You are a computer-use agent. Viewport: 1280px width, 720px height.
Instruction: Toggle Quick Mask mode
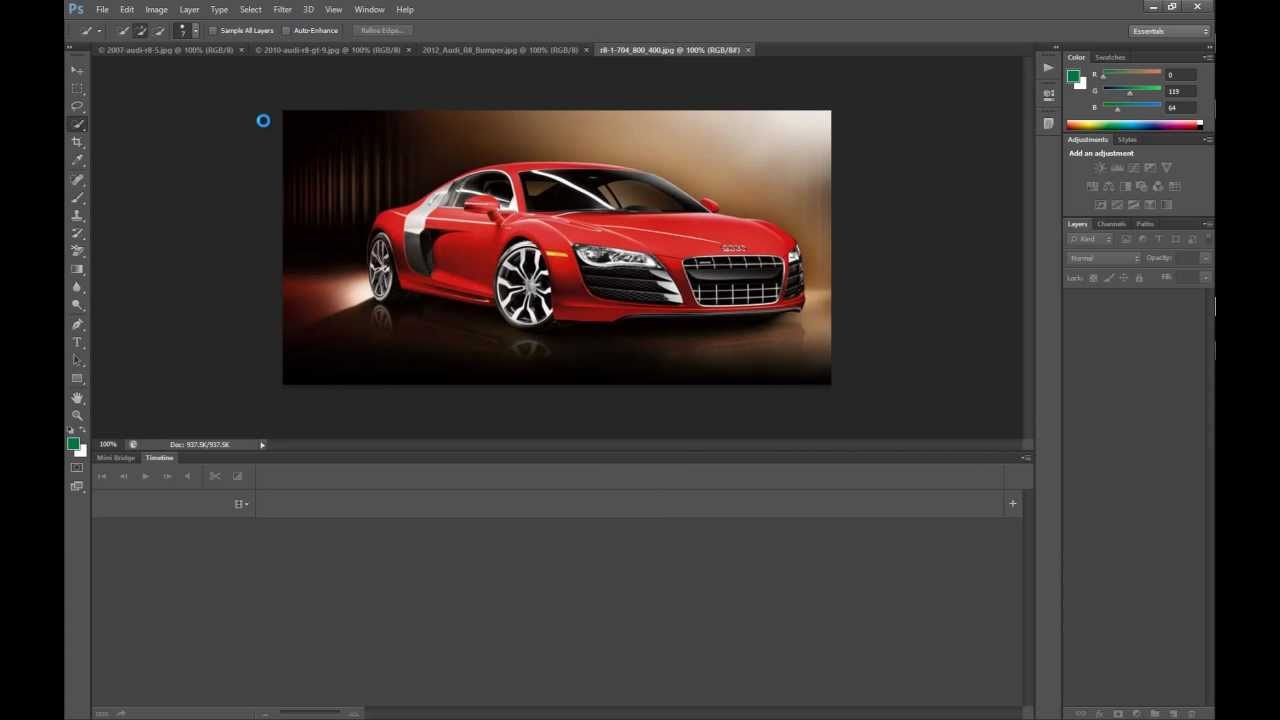click(77, 468)
